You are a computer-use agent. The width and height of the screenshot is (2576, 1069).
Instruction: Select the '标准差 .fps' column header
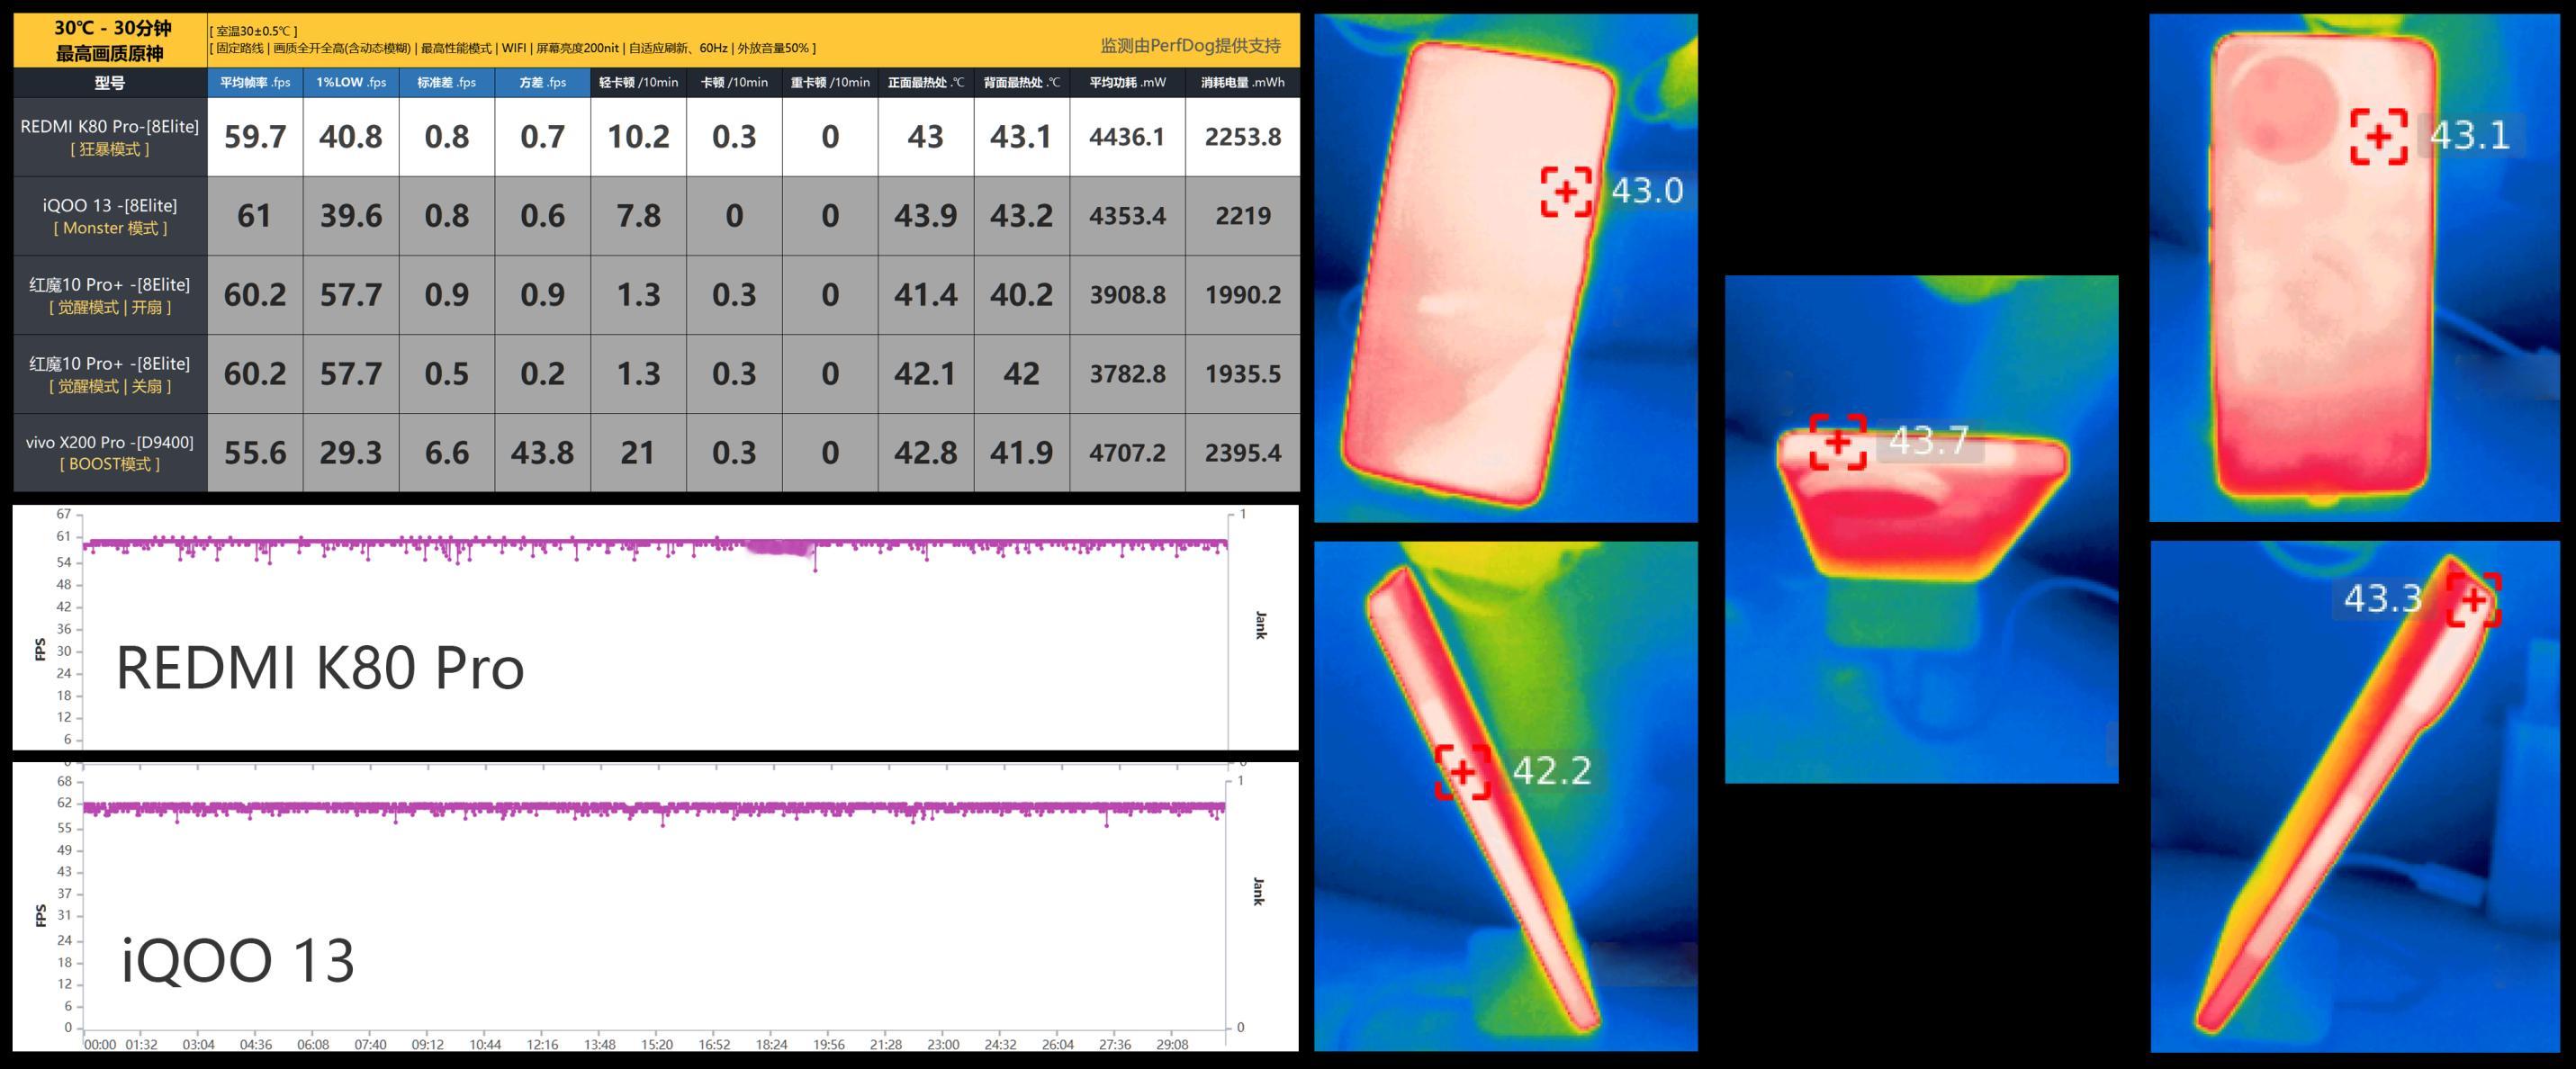point(447,83)
